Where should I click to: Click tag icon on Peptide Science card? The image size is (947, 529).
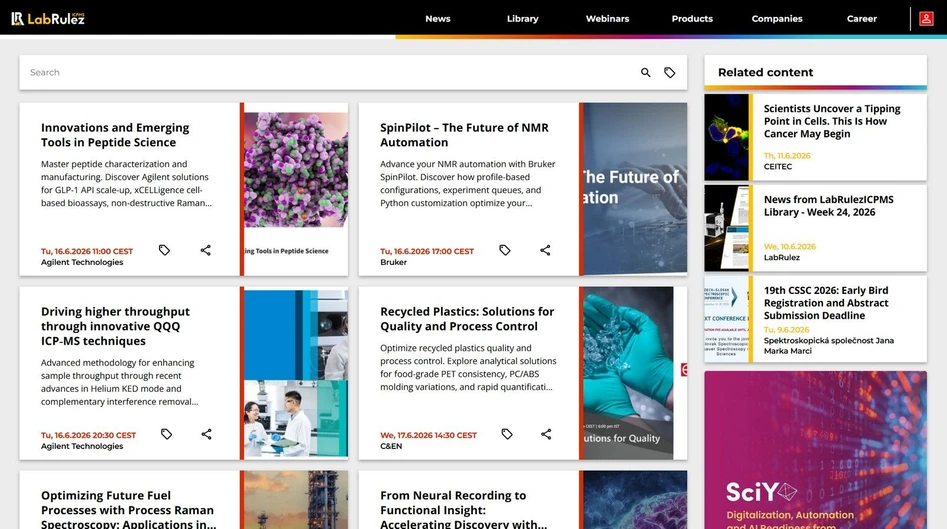tap(164, 250)
